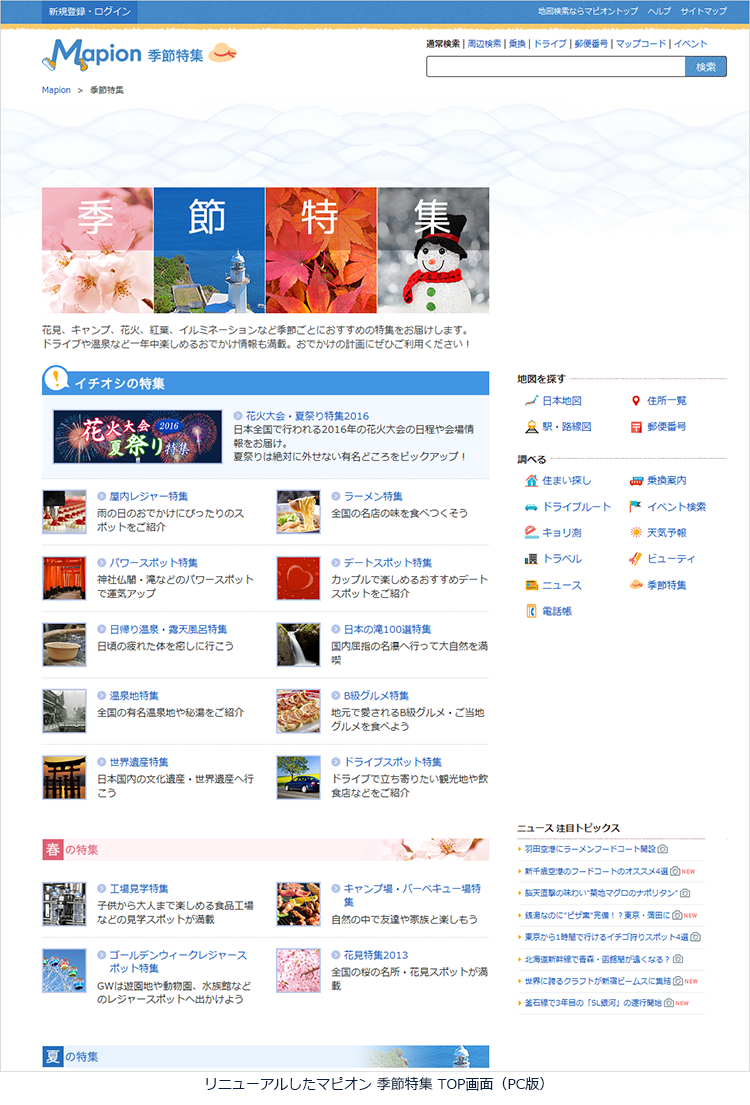Focus the search text field
The image size is (750, 1105).
[x=555, y=67]
